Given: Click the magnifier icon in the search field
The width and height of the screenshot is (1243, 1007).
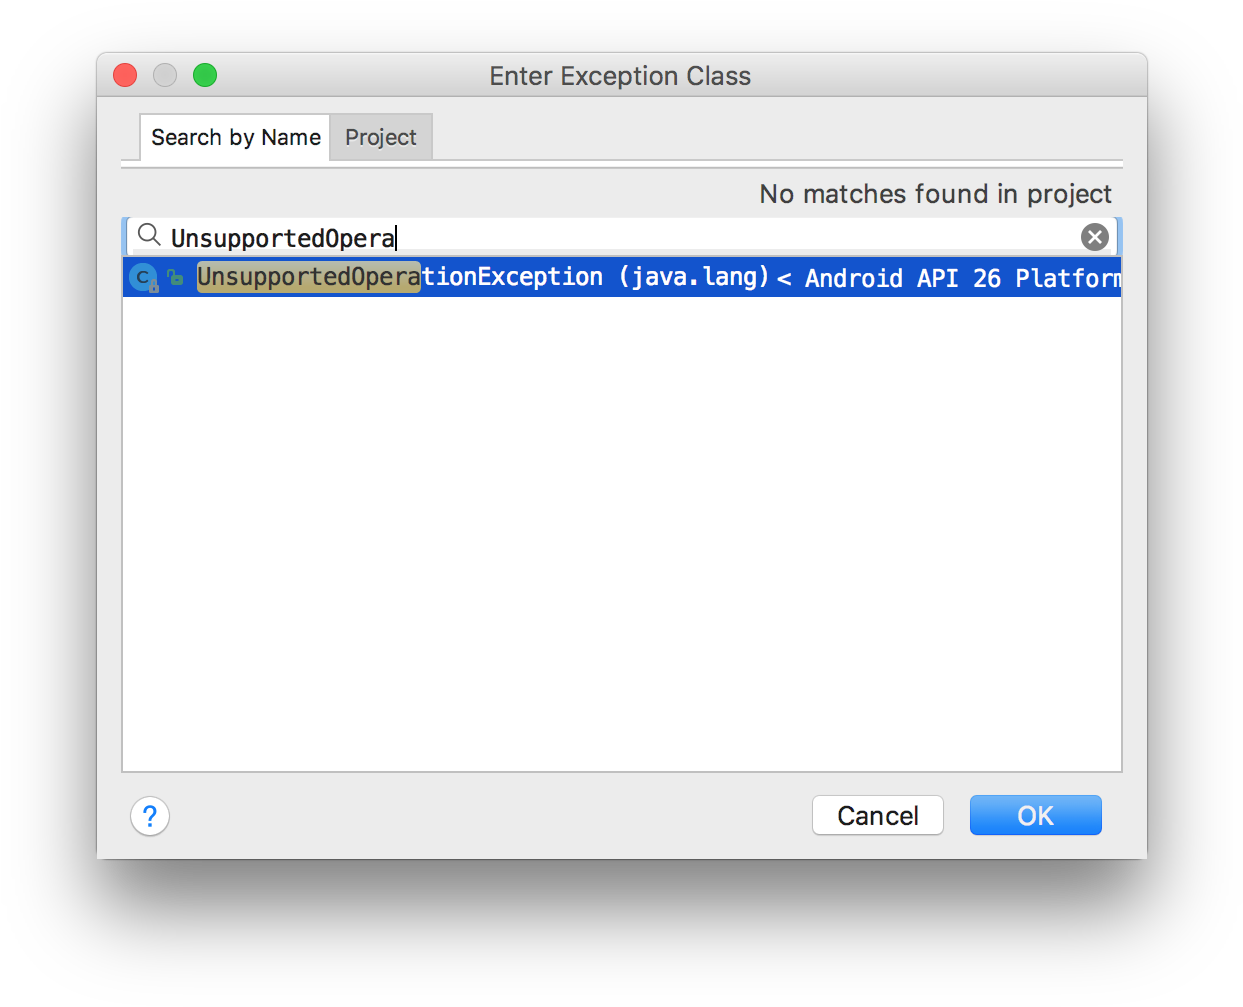Looking at the screenshot, I should click(x=148, y=235).
